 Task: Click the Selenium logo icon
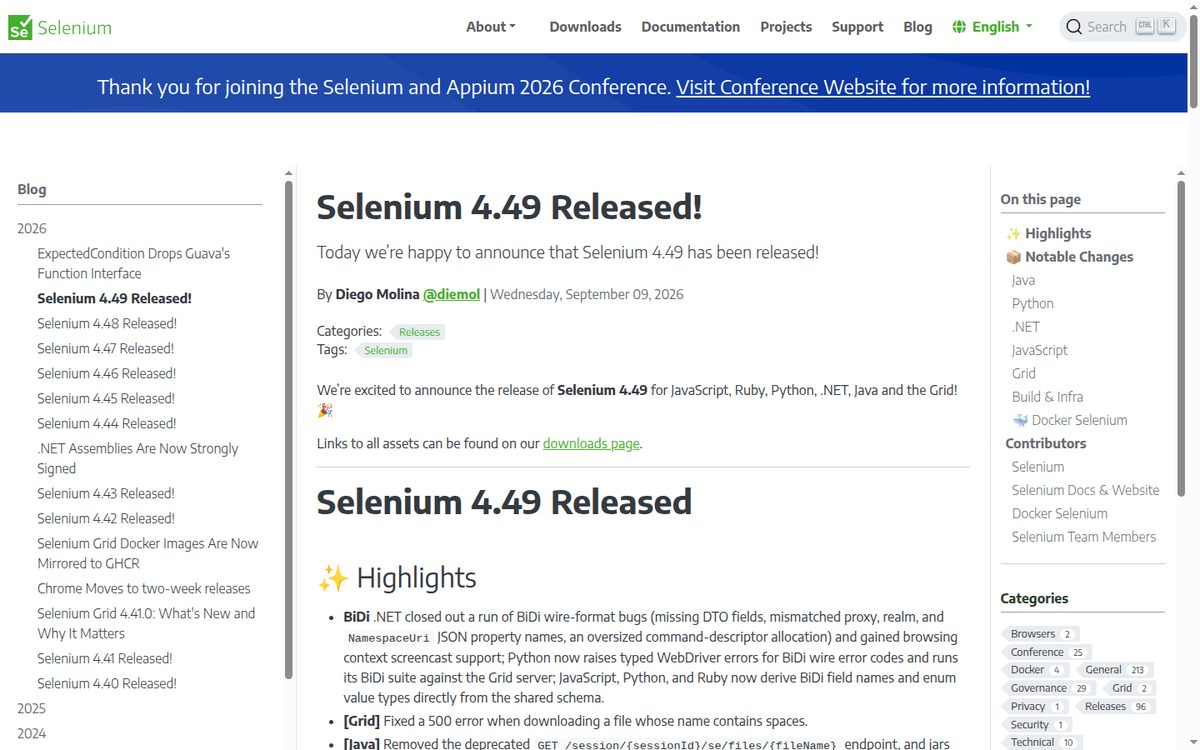(x=20, y=27)
